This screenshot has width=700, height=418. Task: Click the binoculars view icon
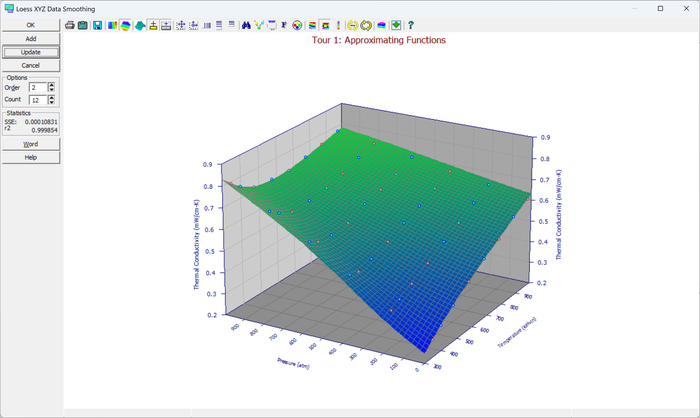coord(246,25)
